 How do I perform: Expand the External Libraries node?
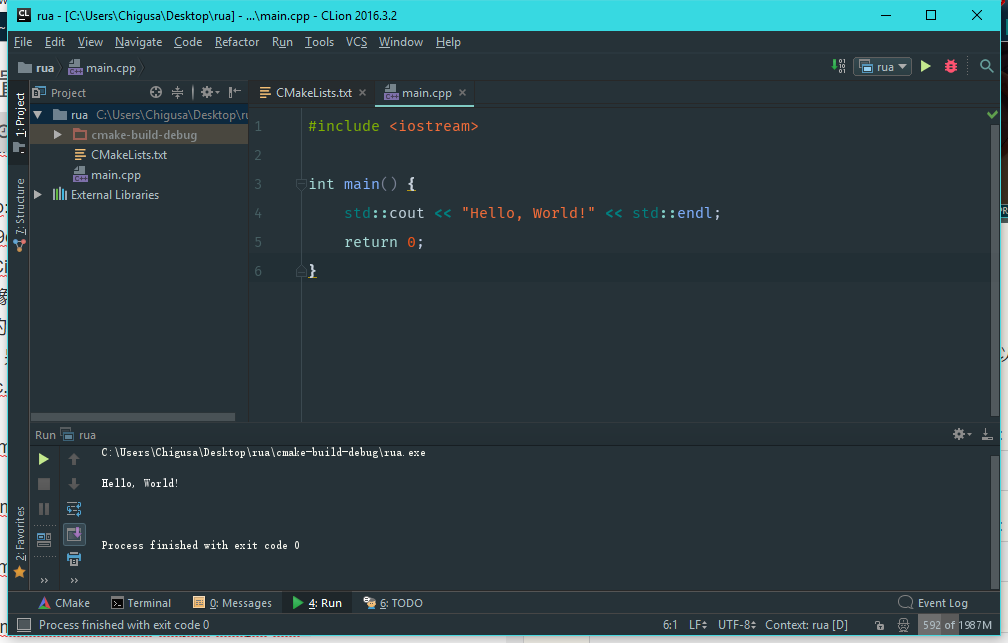pyautogui.click(x=39, y=195)
